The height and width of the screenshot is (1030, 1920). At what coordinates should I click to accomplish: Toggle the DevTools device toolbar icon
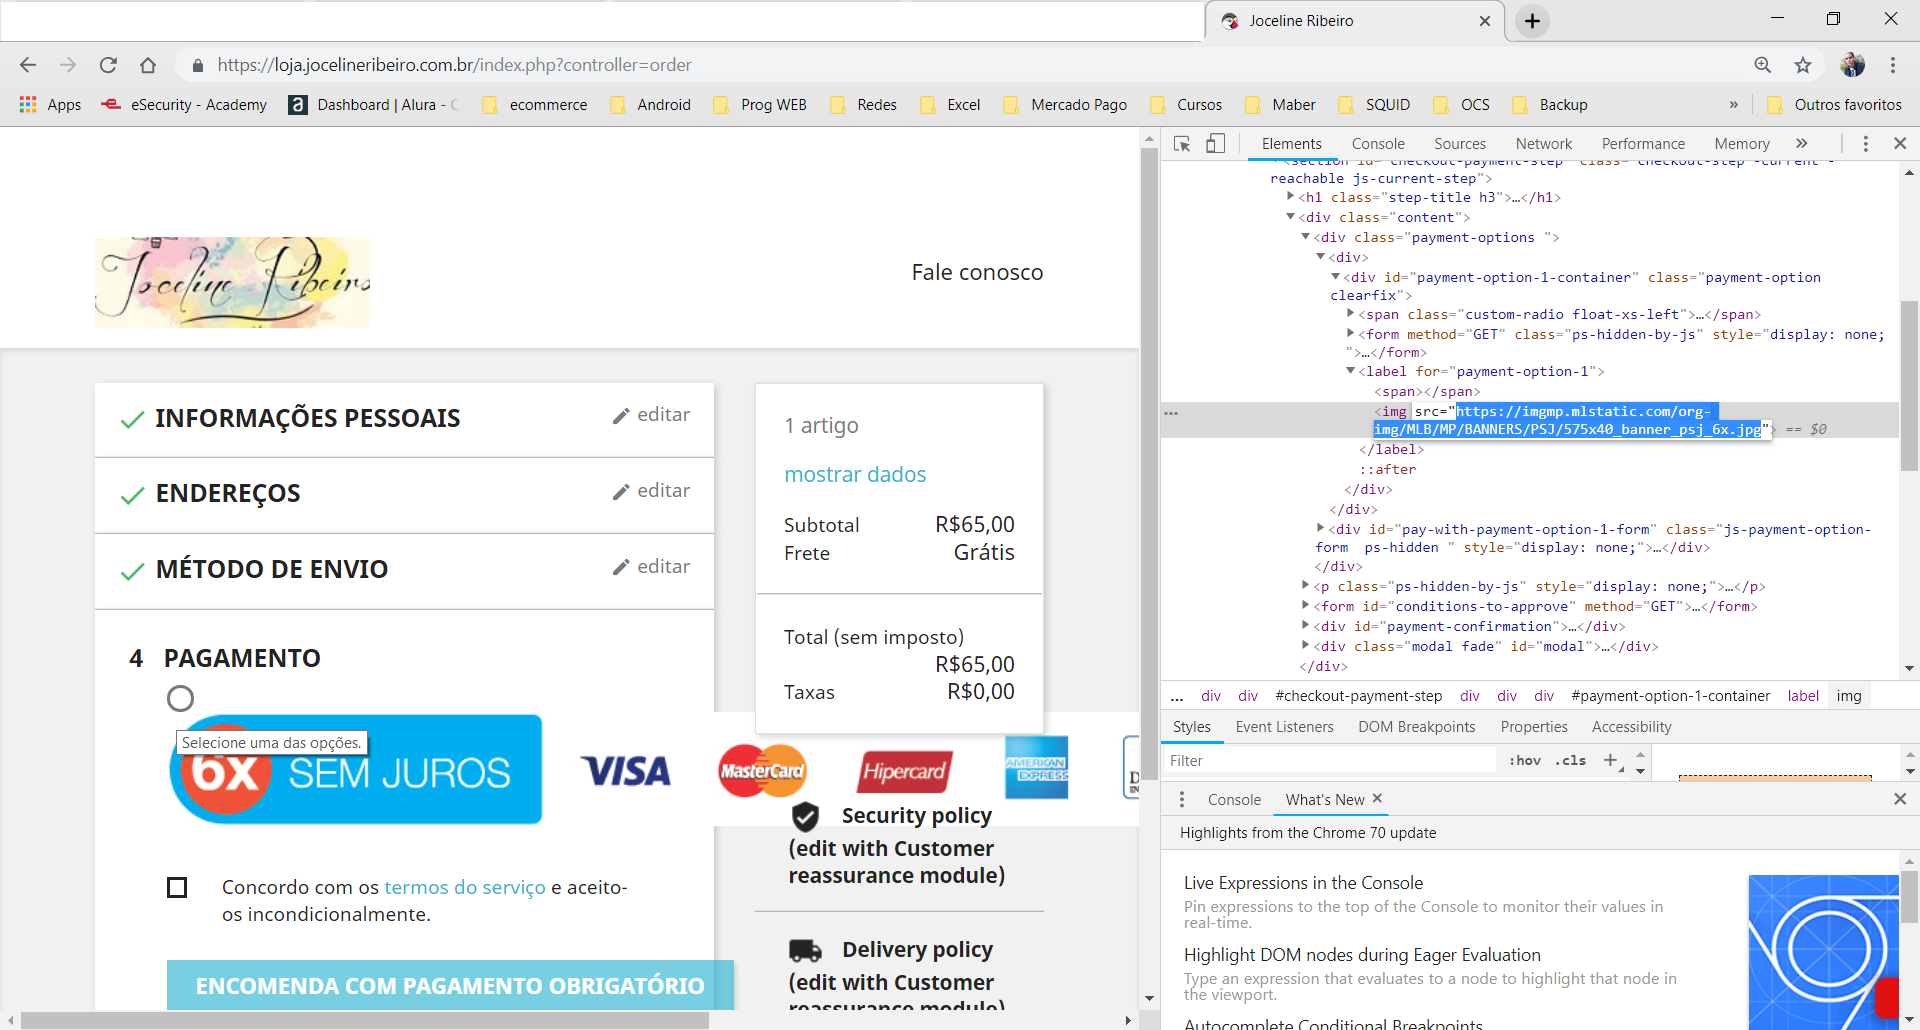pyautogui.click(x=1215, y=144)
